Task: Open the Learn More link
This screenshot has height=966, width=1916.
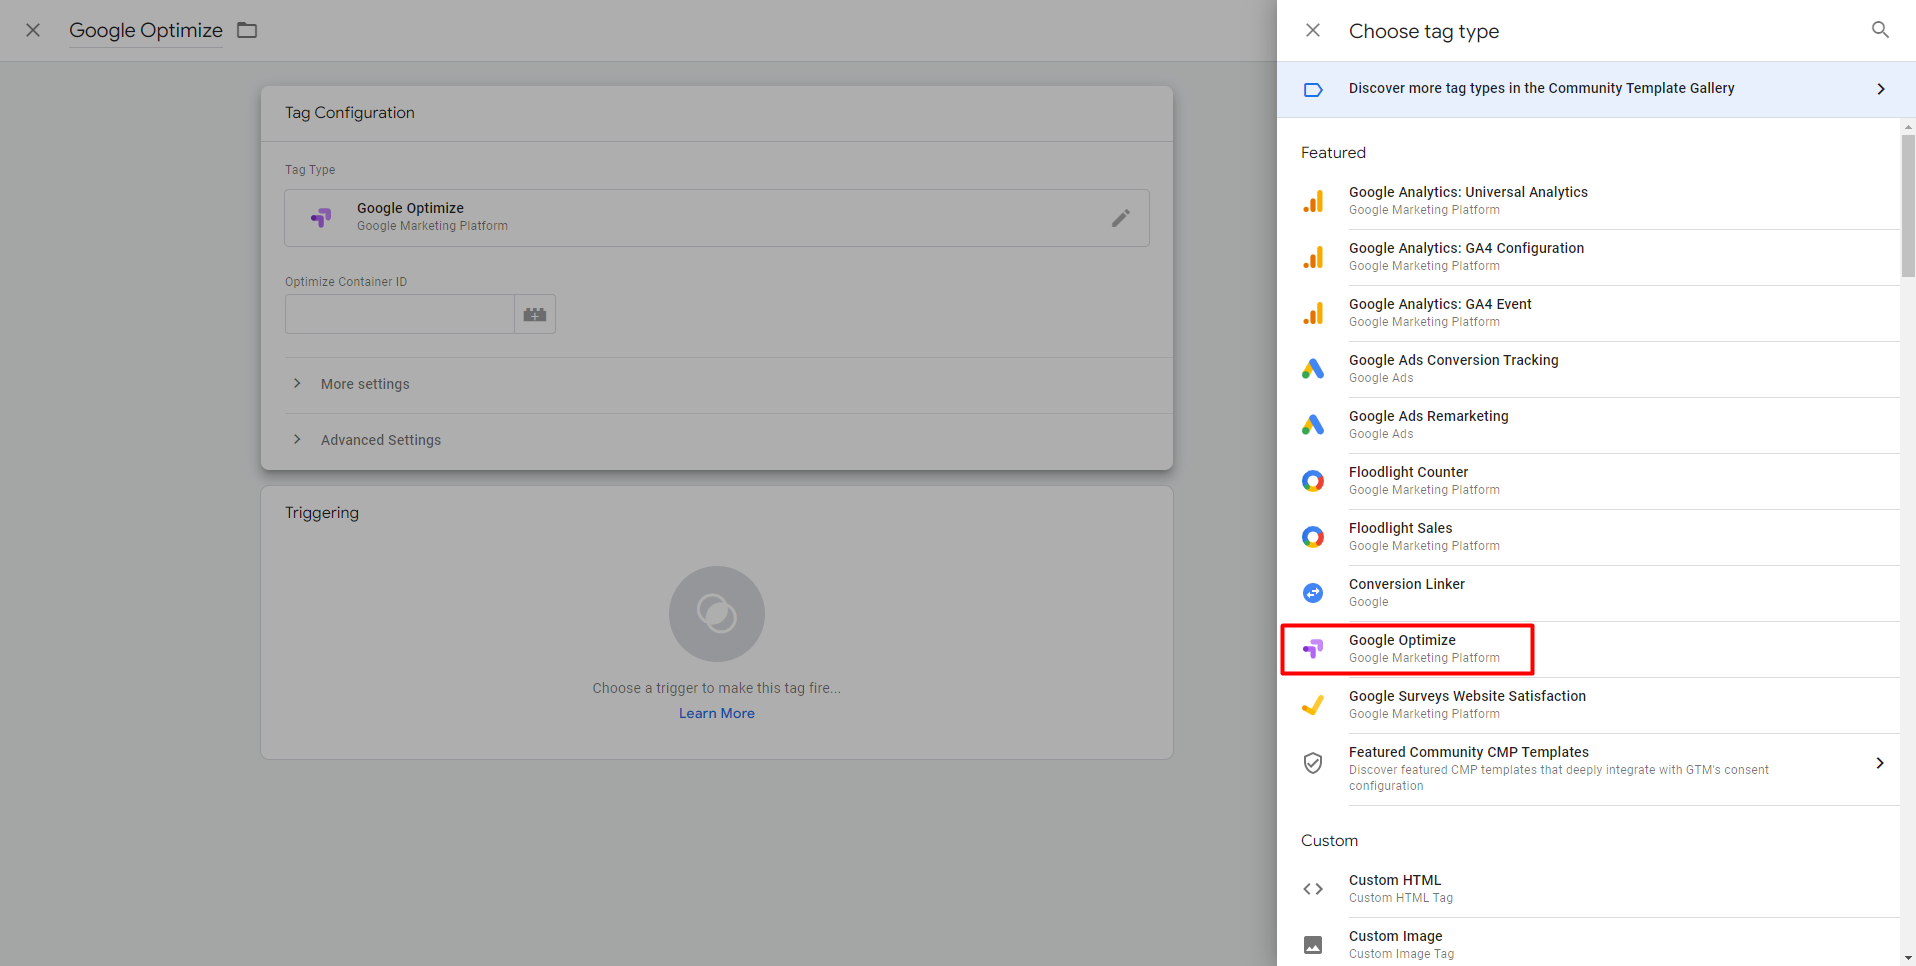Action: (717, 713)
